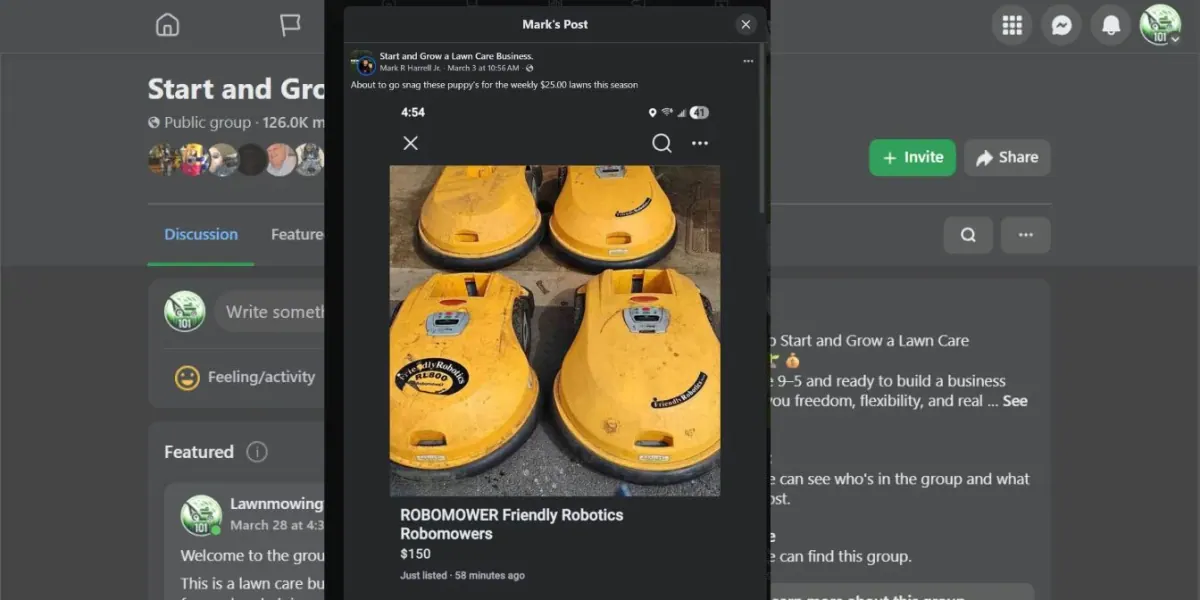Screen dimensions: 1200x600
Task: Open the March 28 featured post timestamp
Action: 277,525
